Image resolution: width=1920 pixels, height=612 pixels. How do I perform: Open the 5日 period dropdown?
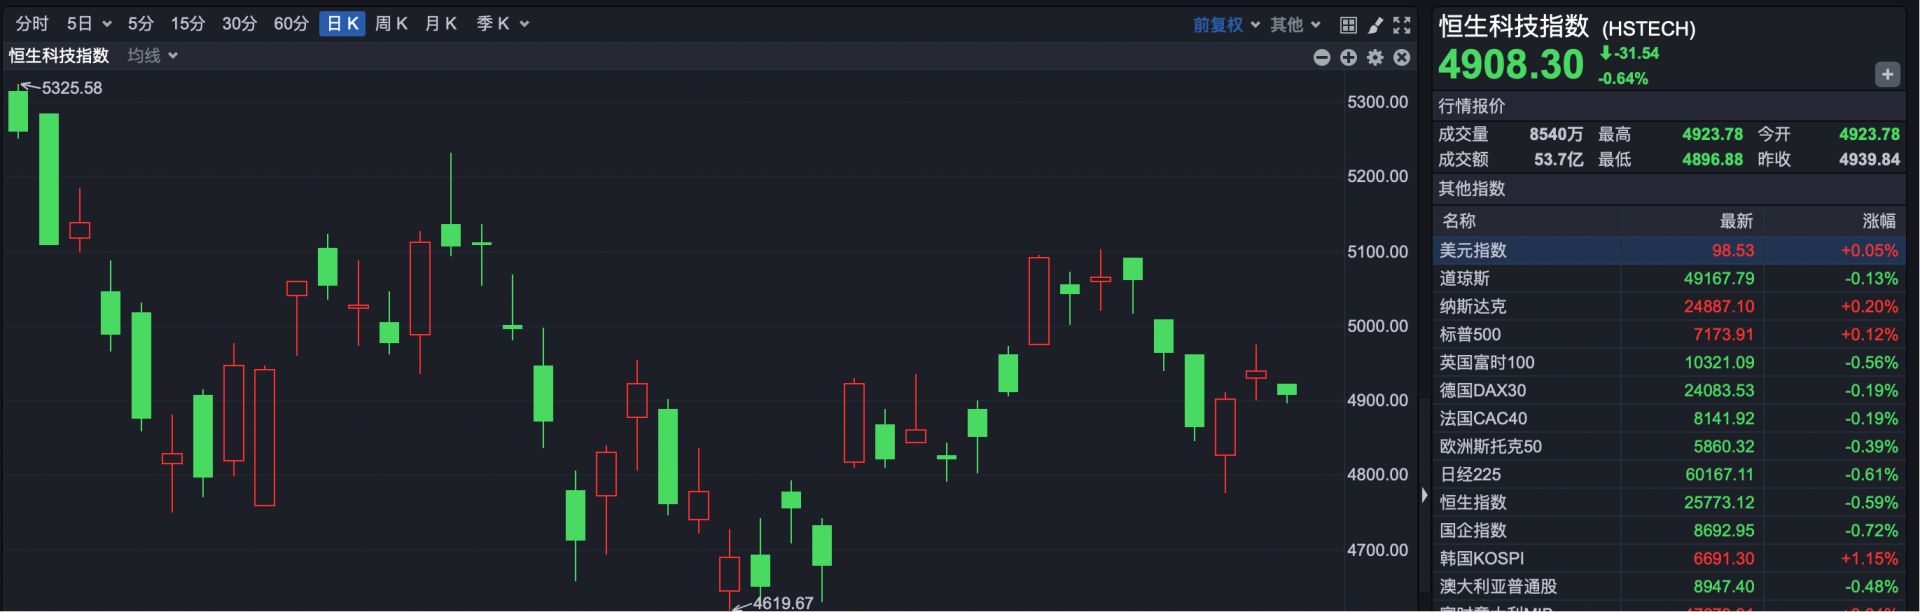coord(88,24)
